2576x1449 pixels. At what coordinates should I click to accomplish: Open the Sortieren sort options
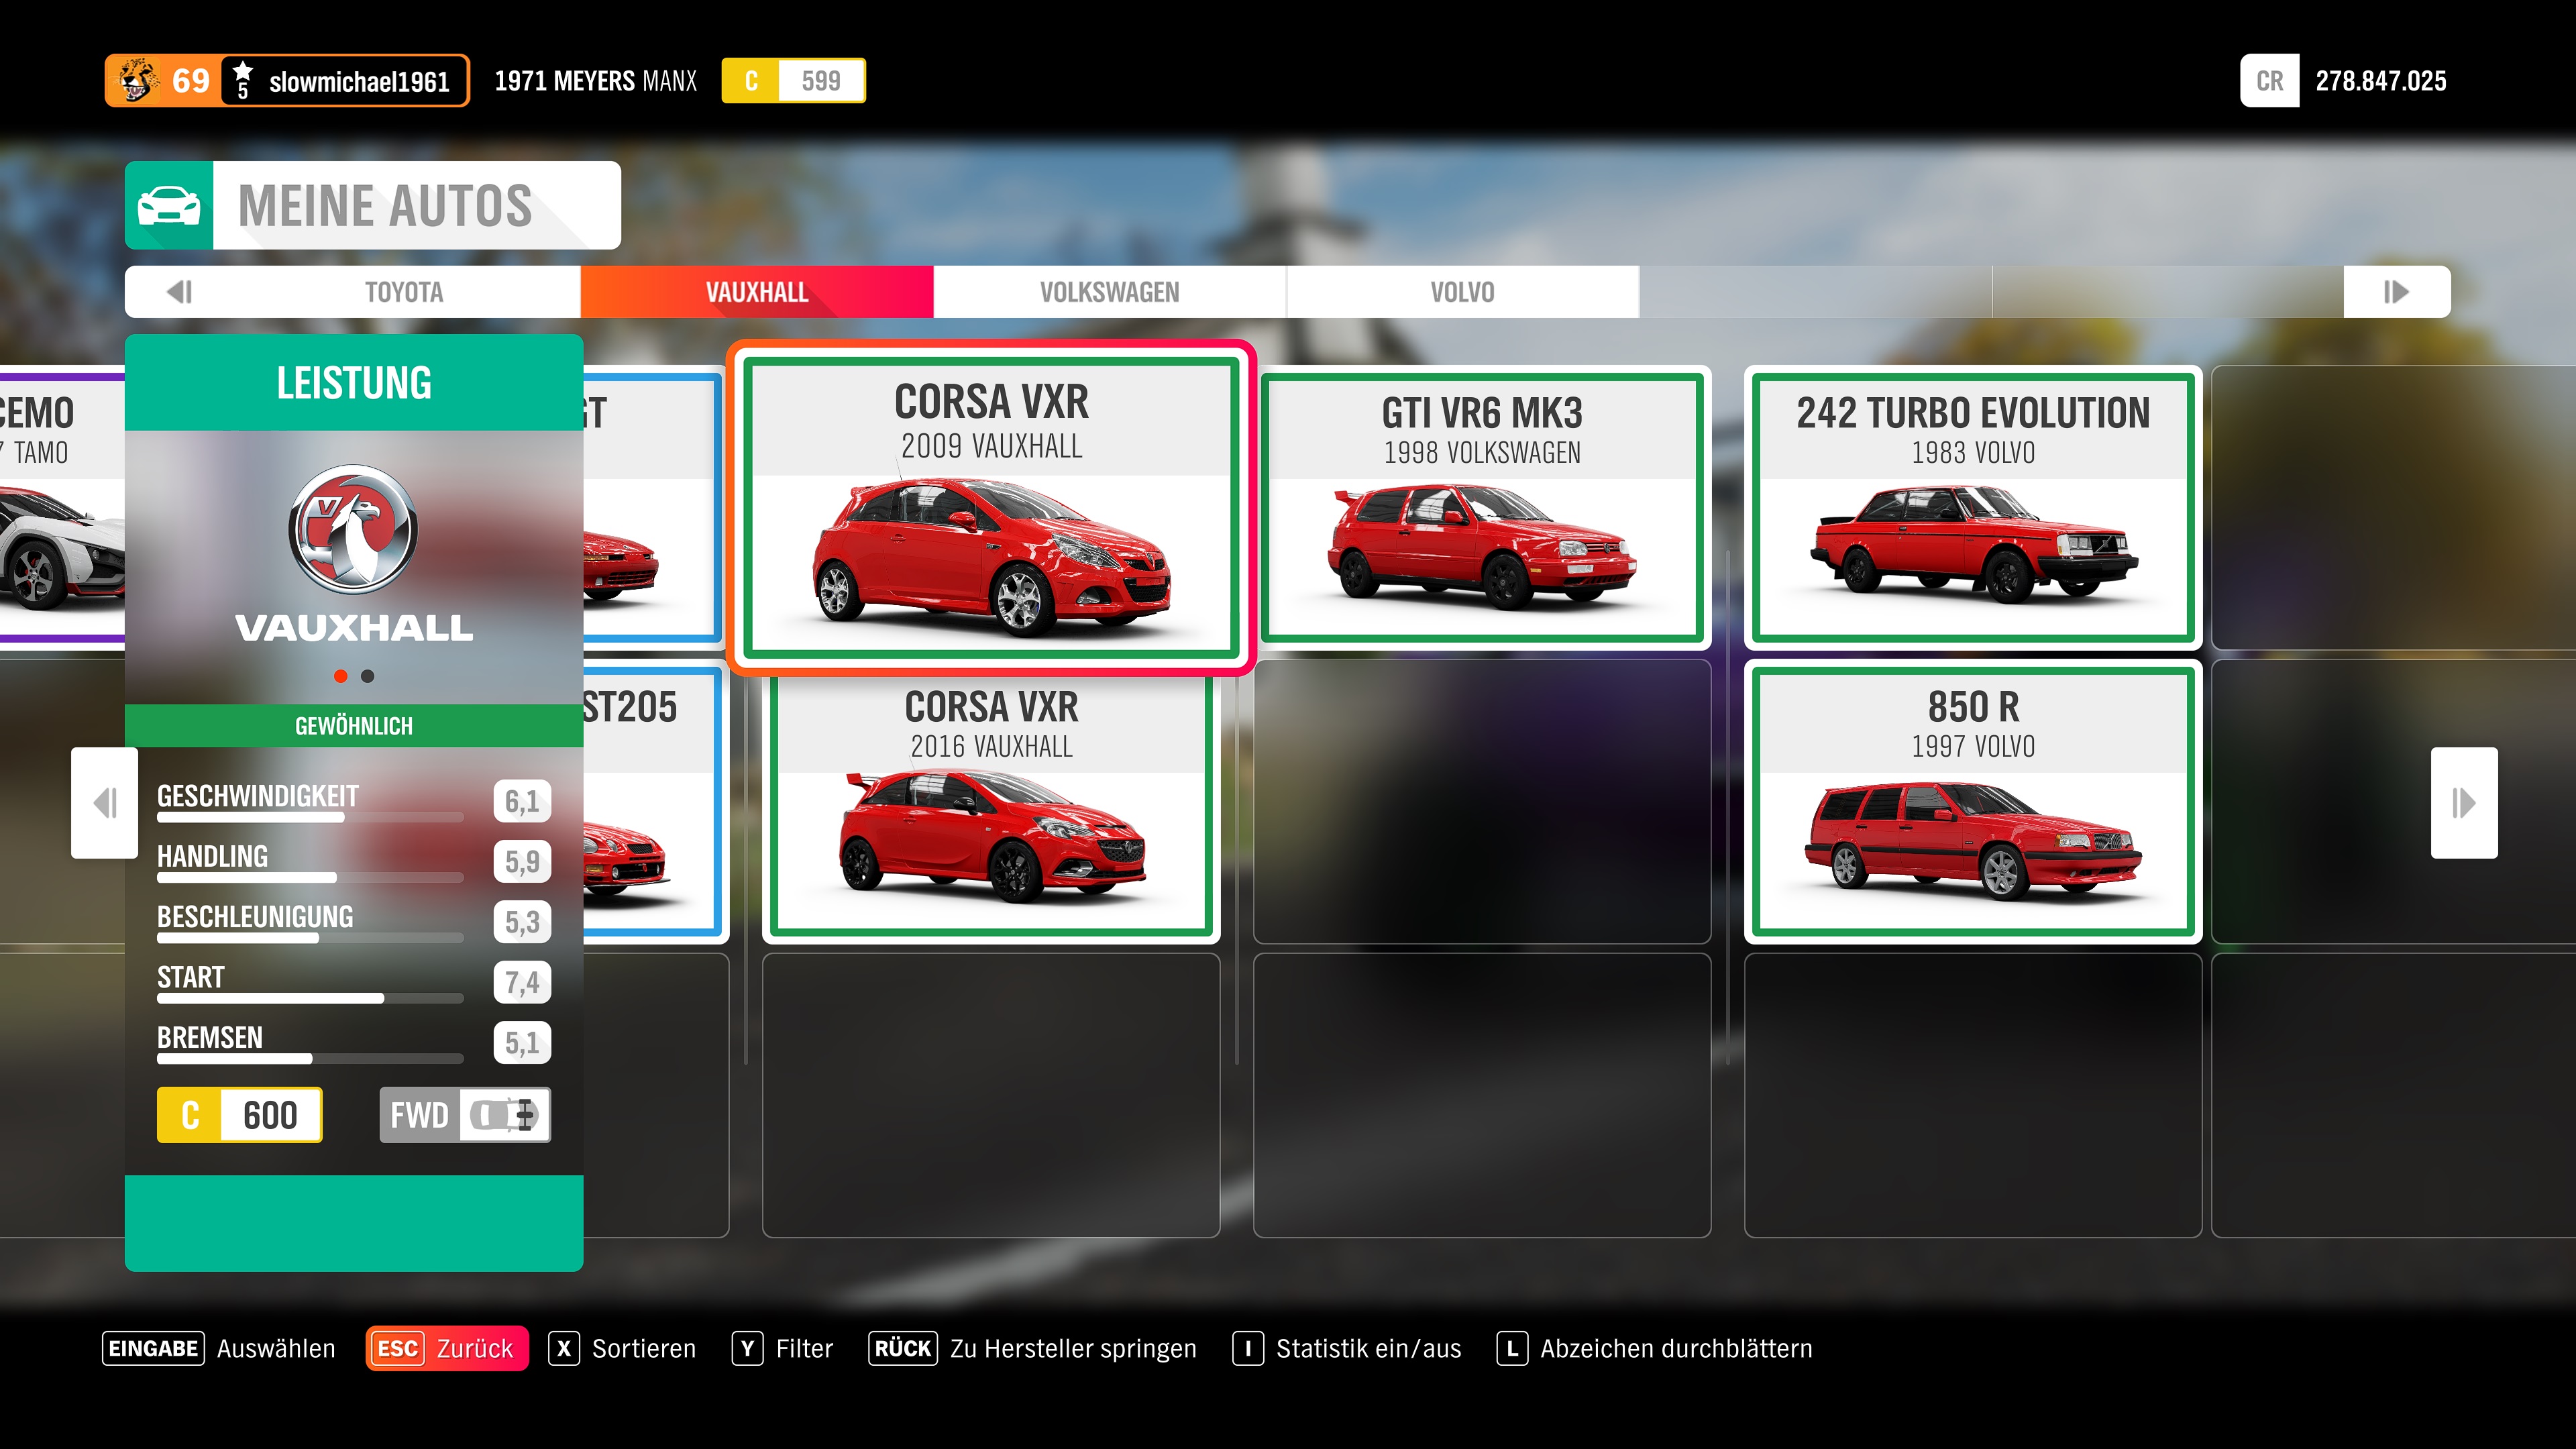coord(622,1348)
